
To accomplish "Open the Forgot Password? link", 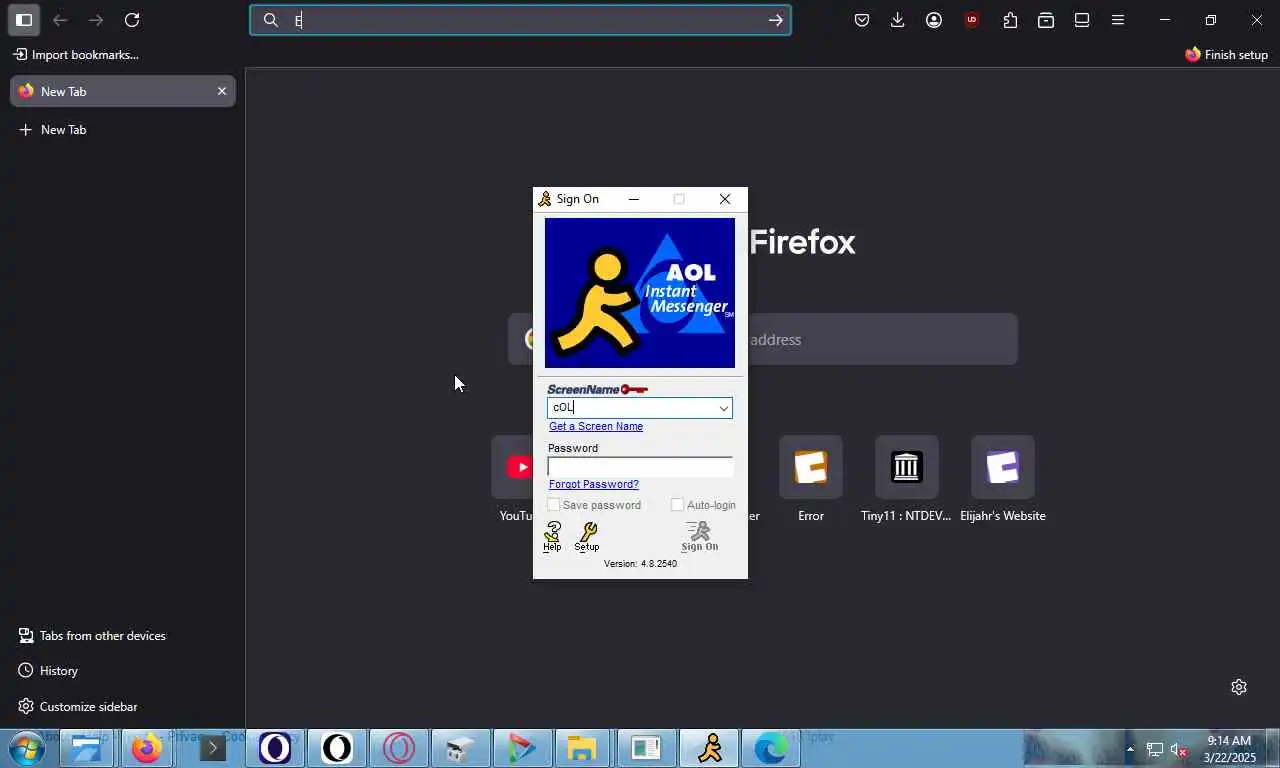I will pyautogui.click(x=594, y=484).
